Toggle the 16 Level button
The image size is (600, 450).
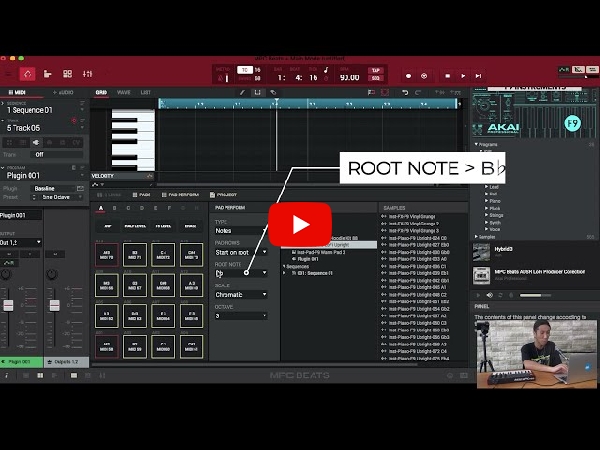click(x=163, y=226)
